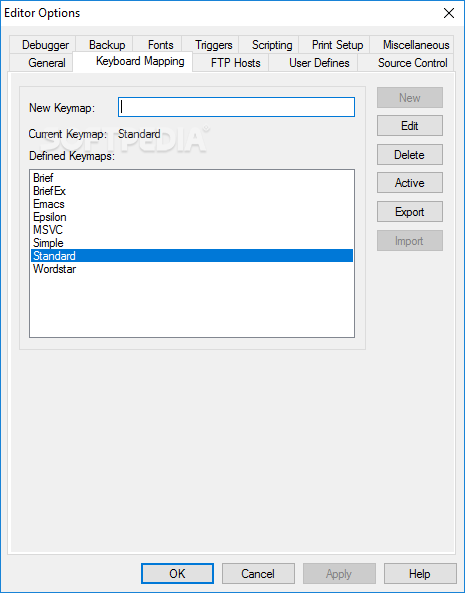Switch to User Defines tab
This screenshot has width=465, height=593.
click(313, 62)
